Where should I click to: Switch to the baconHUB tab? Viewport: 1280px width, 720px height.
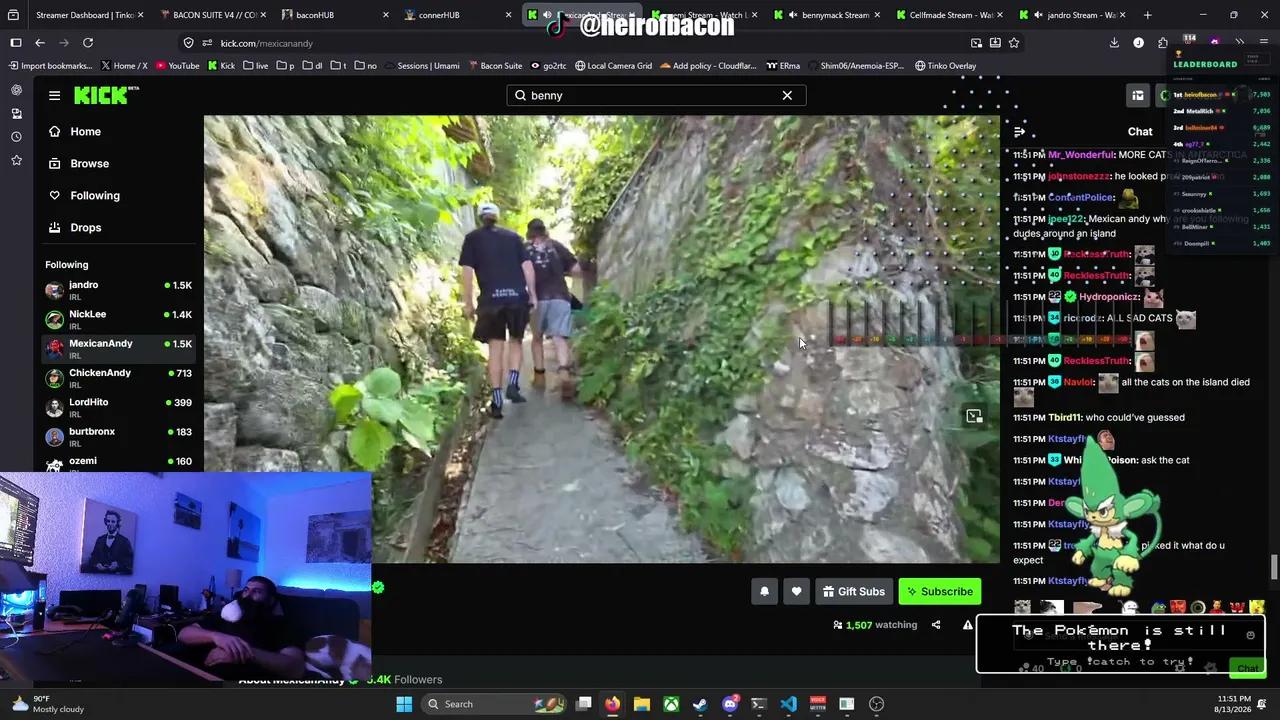pyautogui.click(x=334, y=15)
